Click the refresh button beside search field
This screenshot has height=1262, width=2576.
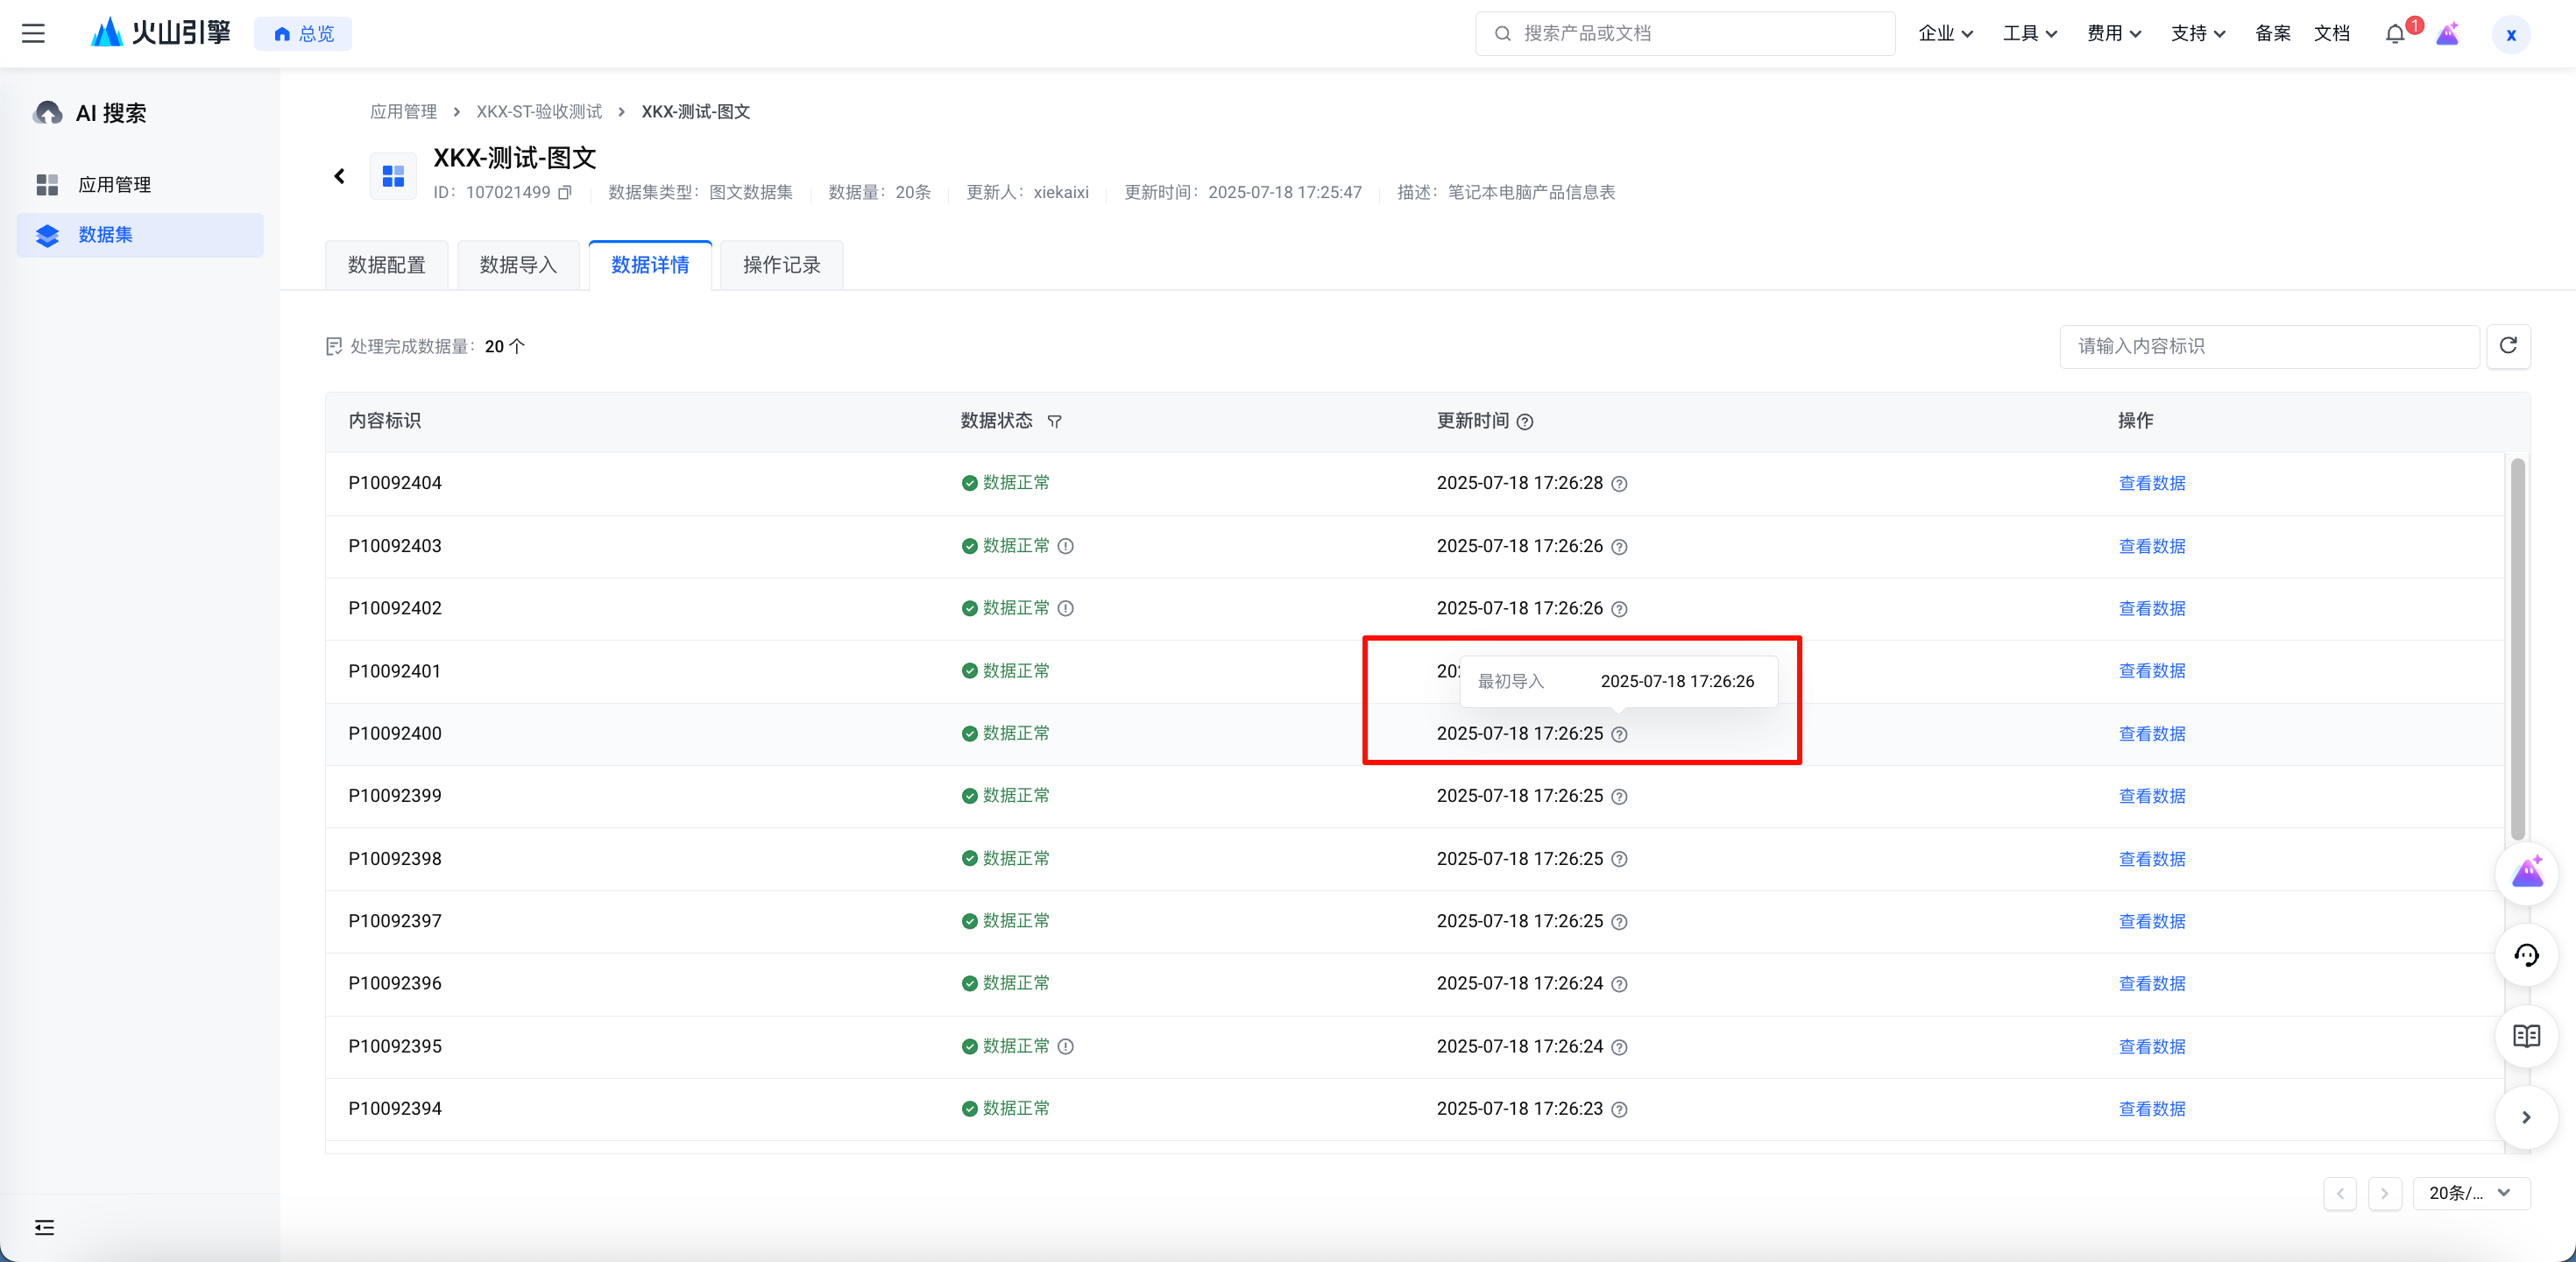coord(2508,346)
